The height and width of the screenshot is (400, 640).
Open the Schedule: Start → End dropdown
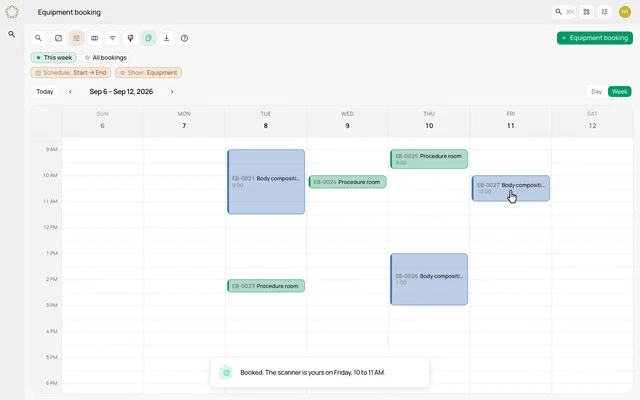click(71, 73)
